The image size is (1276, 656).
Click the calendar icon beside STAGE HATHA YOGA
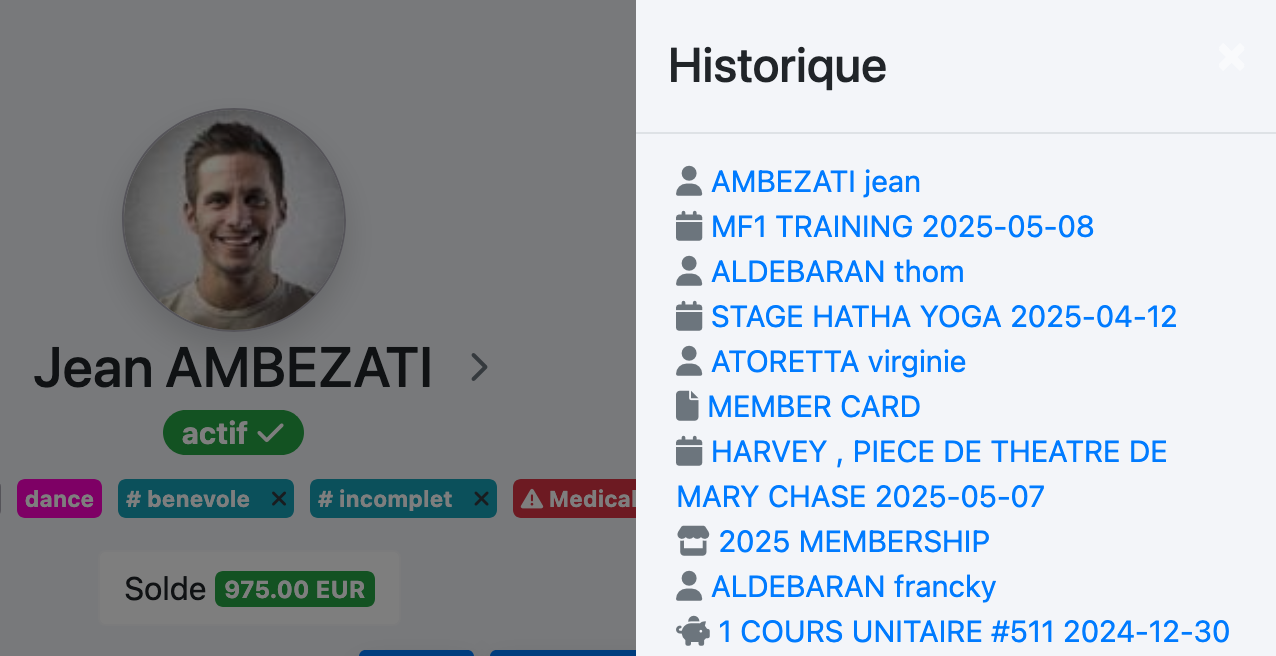tap(689, 316)
